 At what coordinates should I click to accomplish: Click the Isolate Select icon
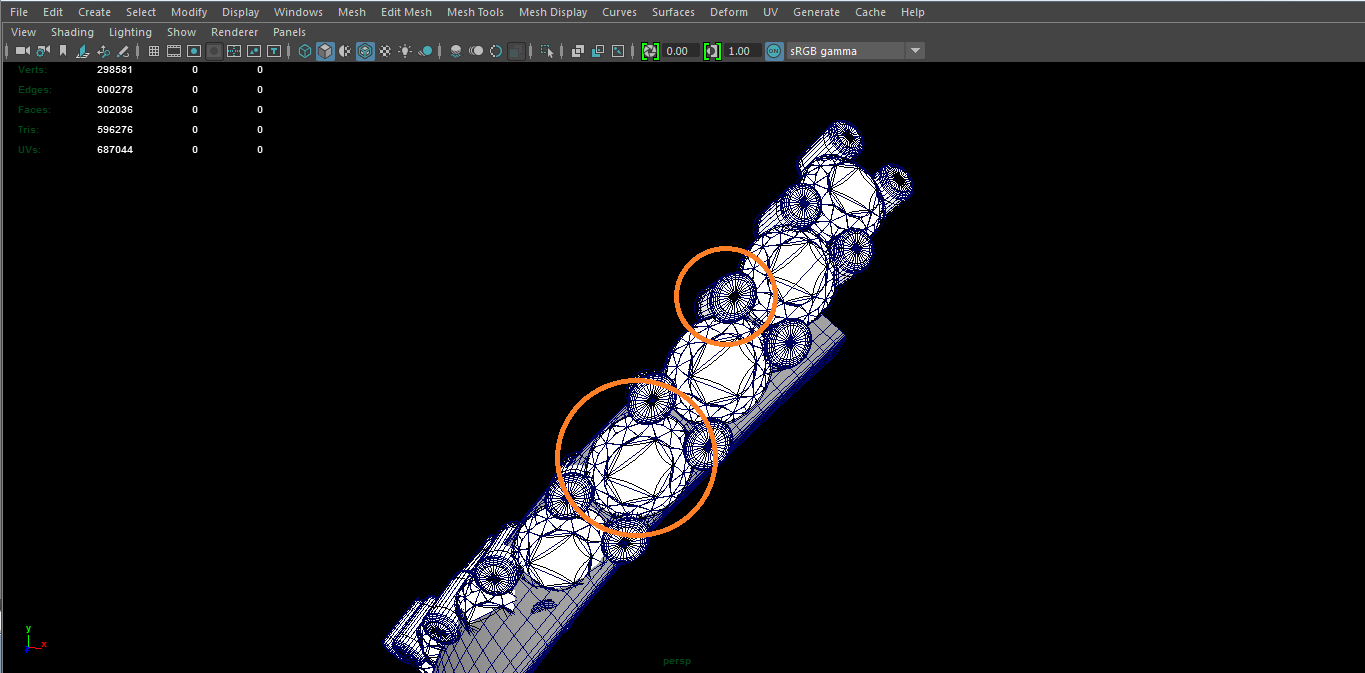point(547,51)
